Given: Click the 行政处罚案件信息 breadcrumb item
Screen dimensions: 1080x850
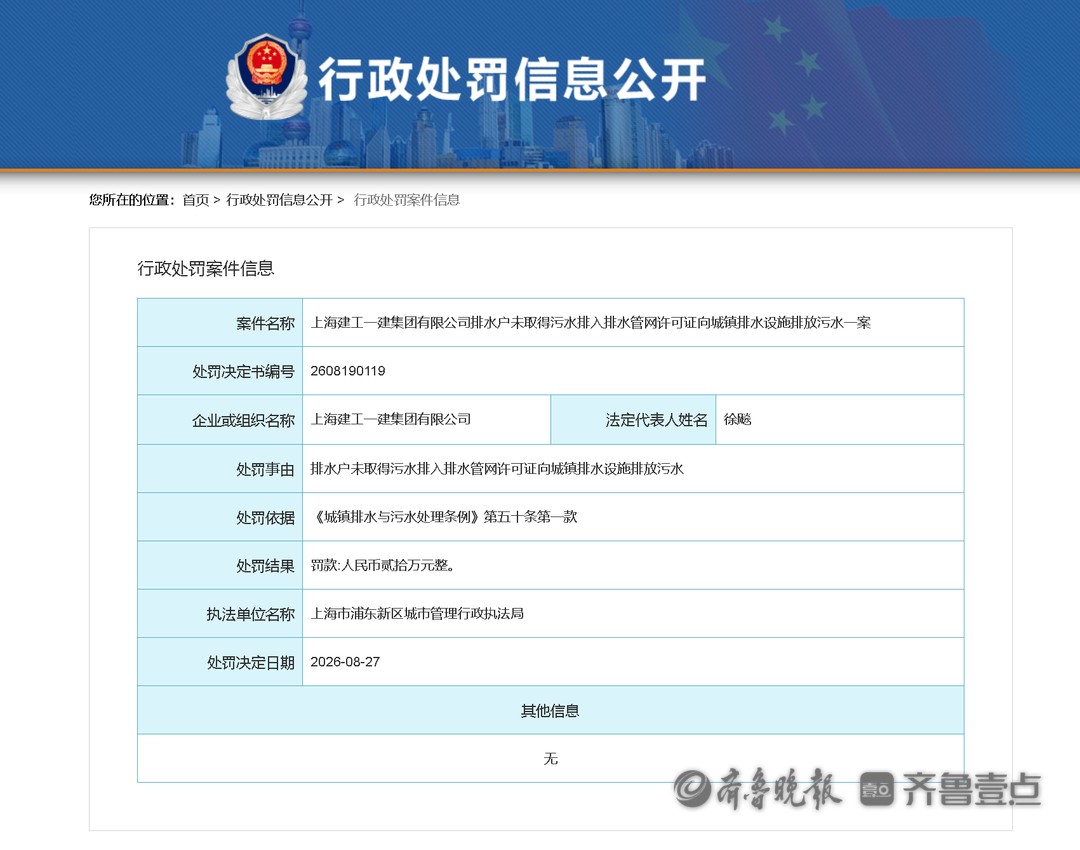Looking at the screenshot, I should click(x=406, y=200).
